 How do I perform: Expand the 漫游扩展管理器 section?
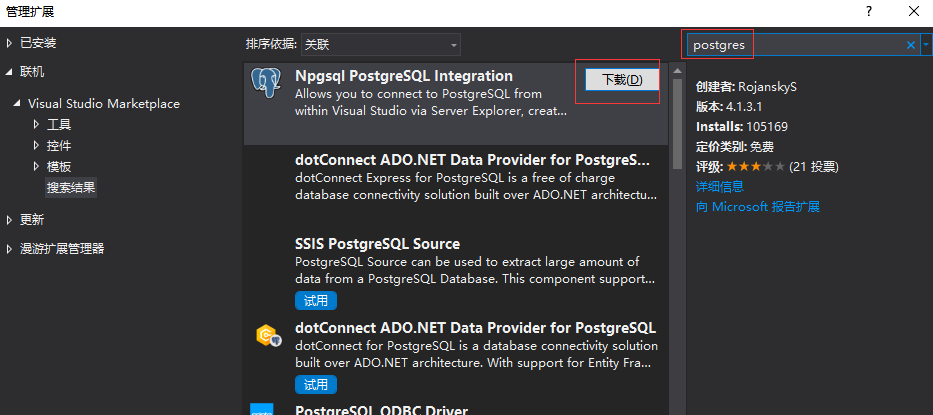click(x=9, y=249)
